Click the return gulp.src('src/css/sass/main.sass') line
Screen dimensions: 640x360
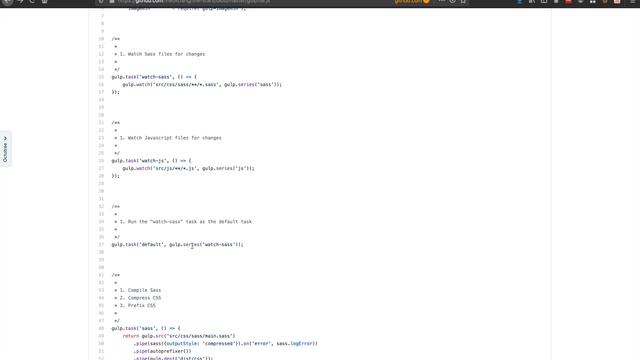point(179,336)
